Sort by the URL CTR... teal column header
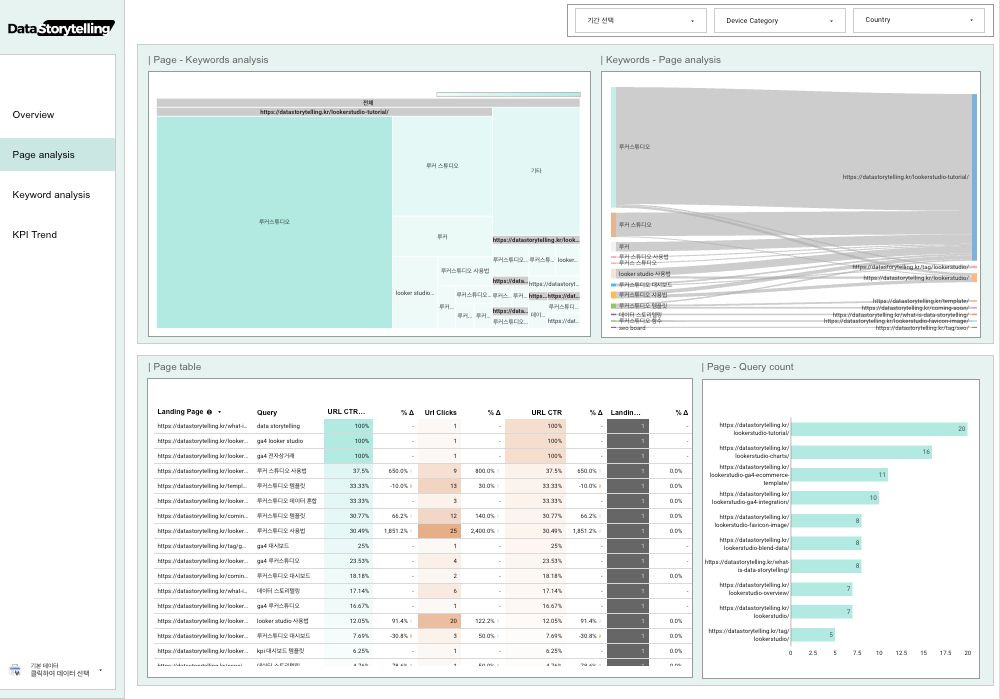 346,412
